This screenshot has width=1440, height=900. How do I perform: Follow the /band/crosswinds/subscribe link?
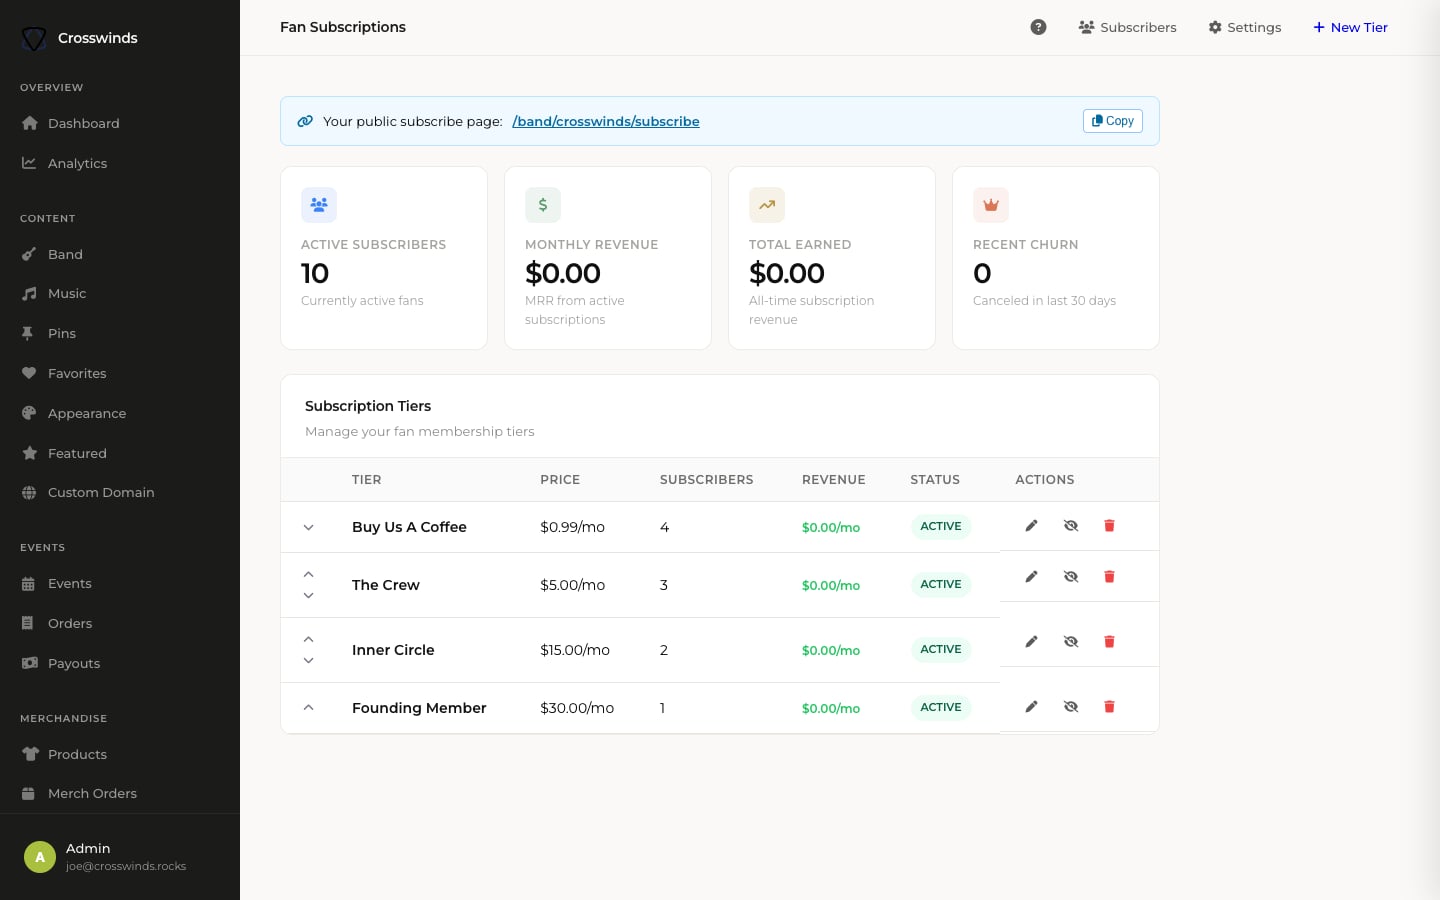tap(605, 121)
